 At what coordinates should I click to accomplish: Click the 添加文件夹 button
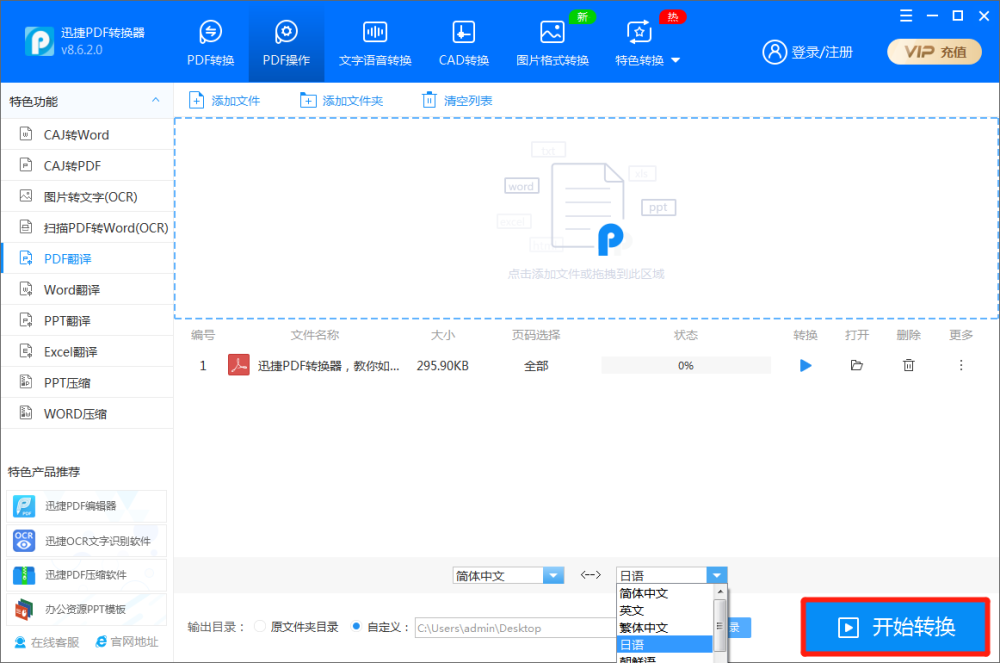(341, 101)
